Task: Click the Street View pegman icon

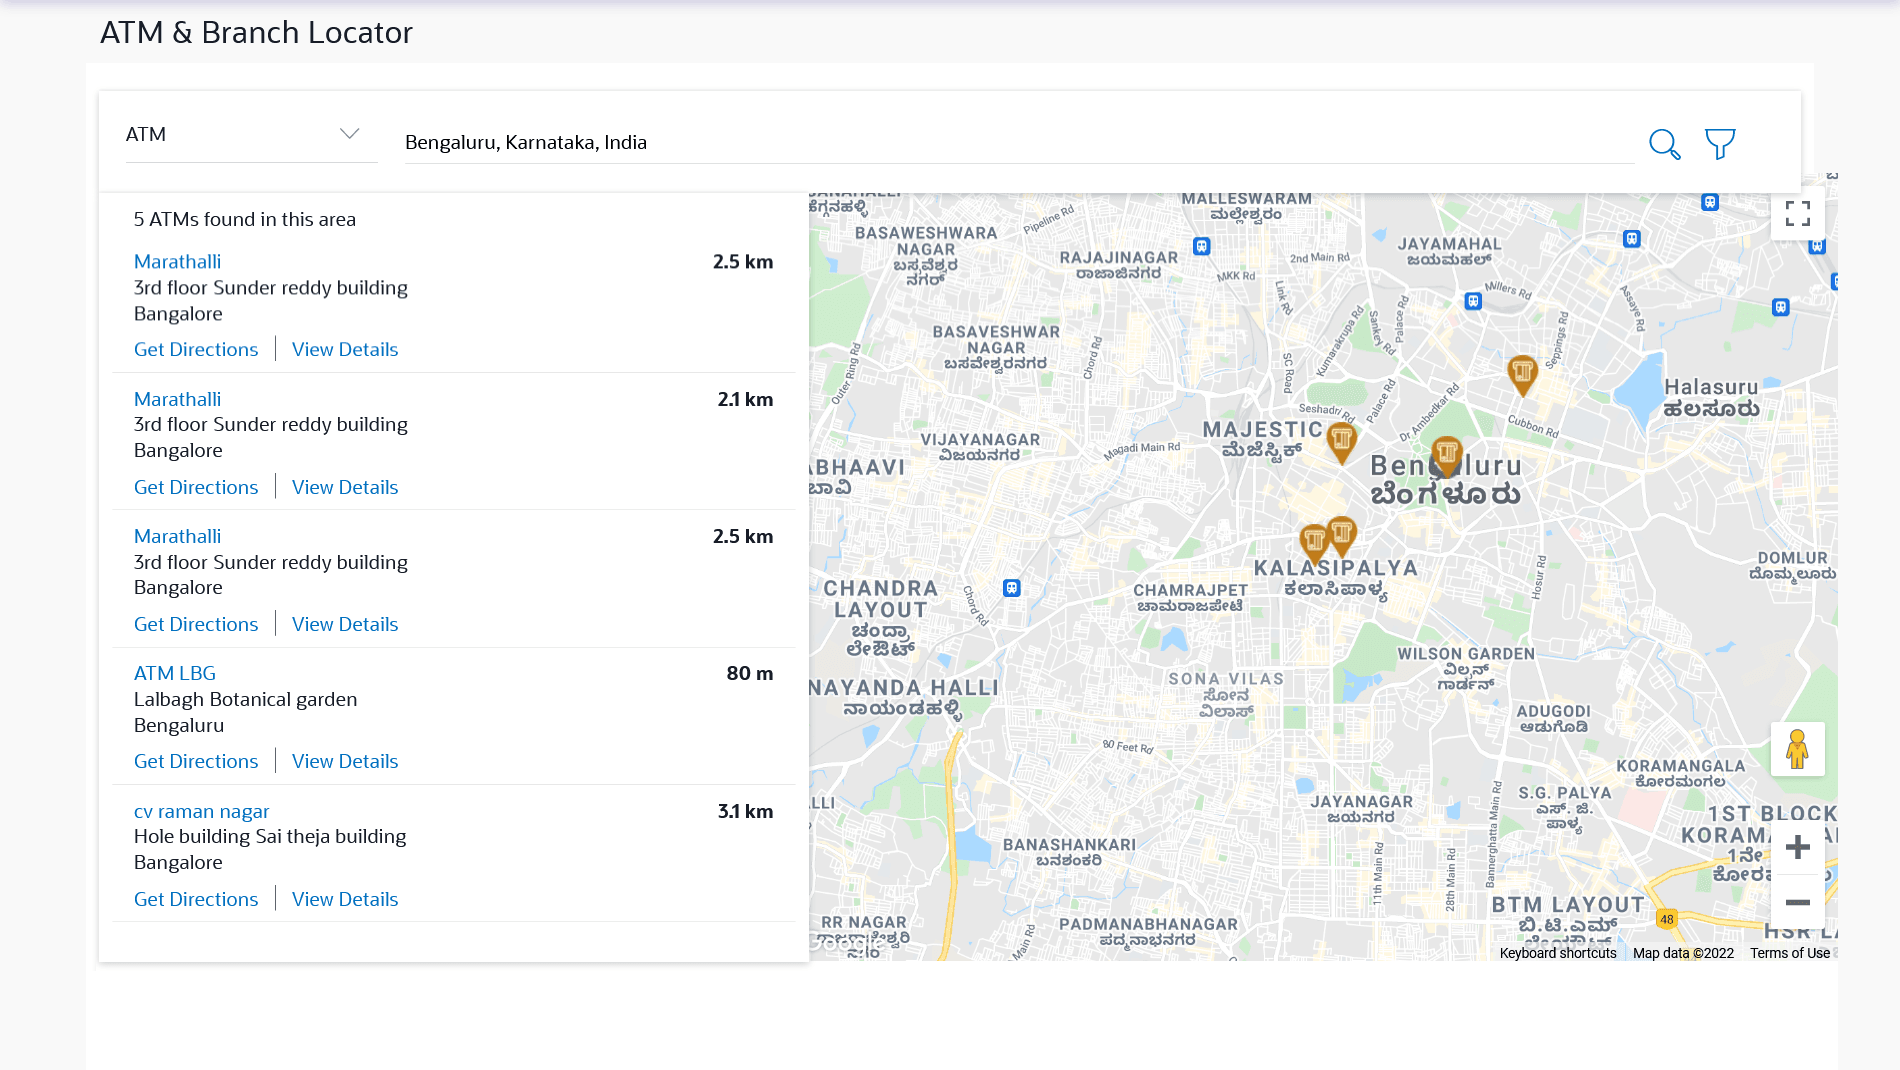Action: [1797, 749]
